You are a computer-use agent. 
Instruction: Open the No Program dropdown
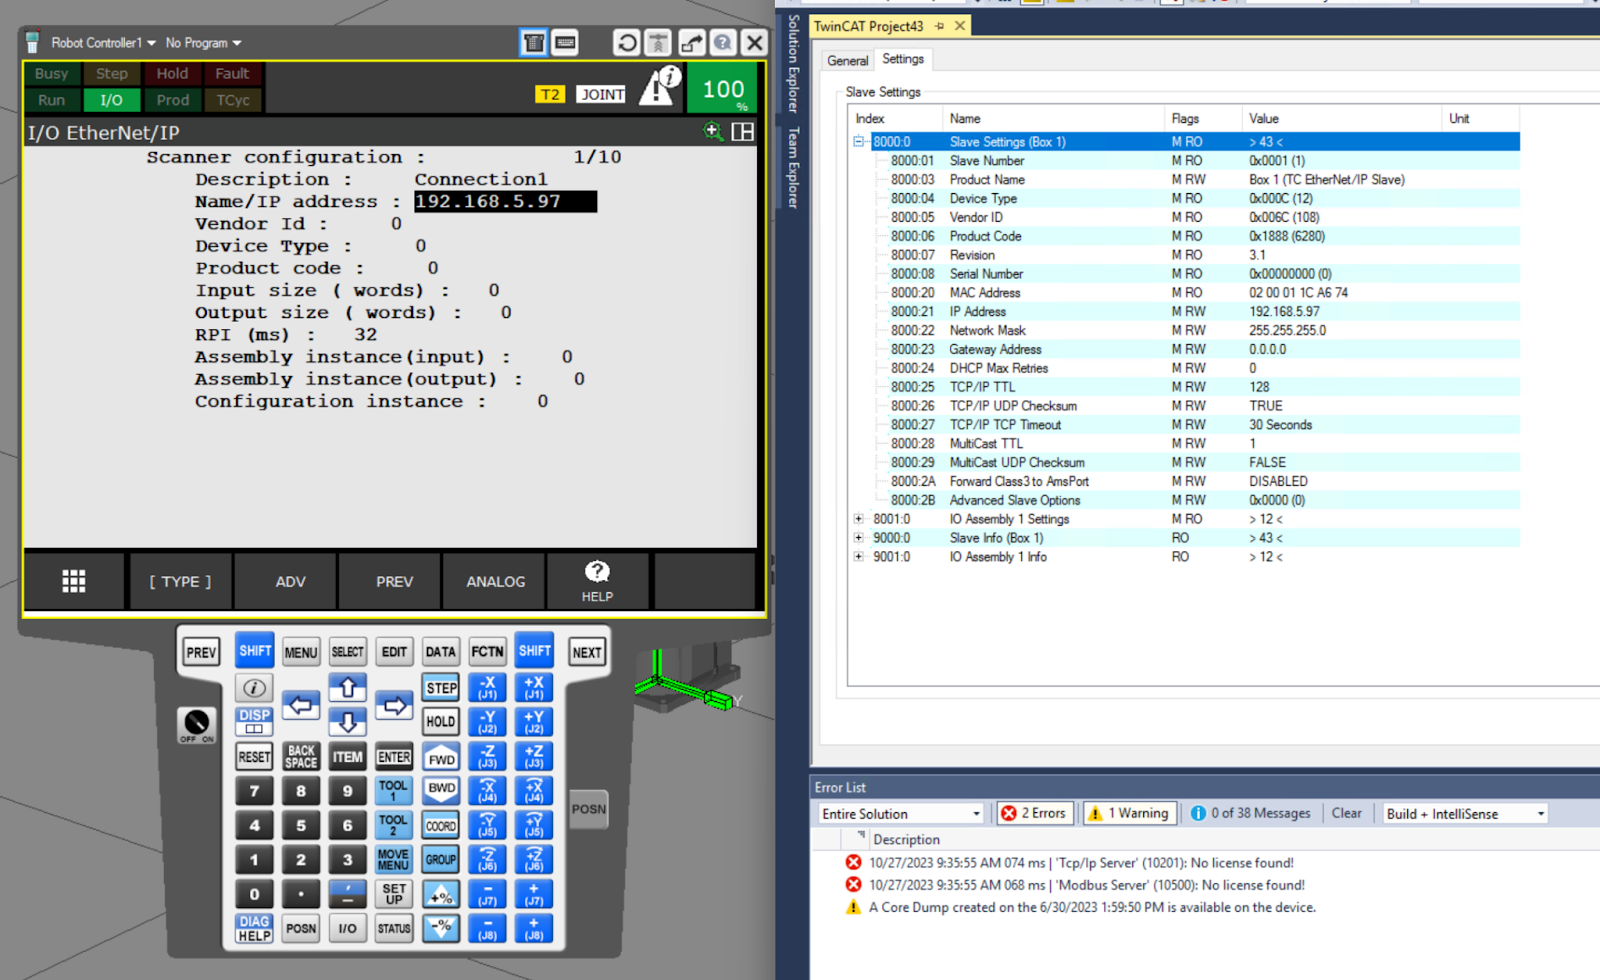[x=203, y=43]
